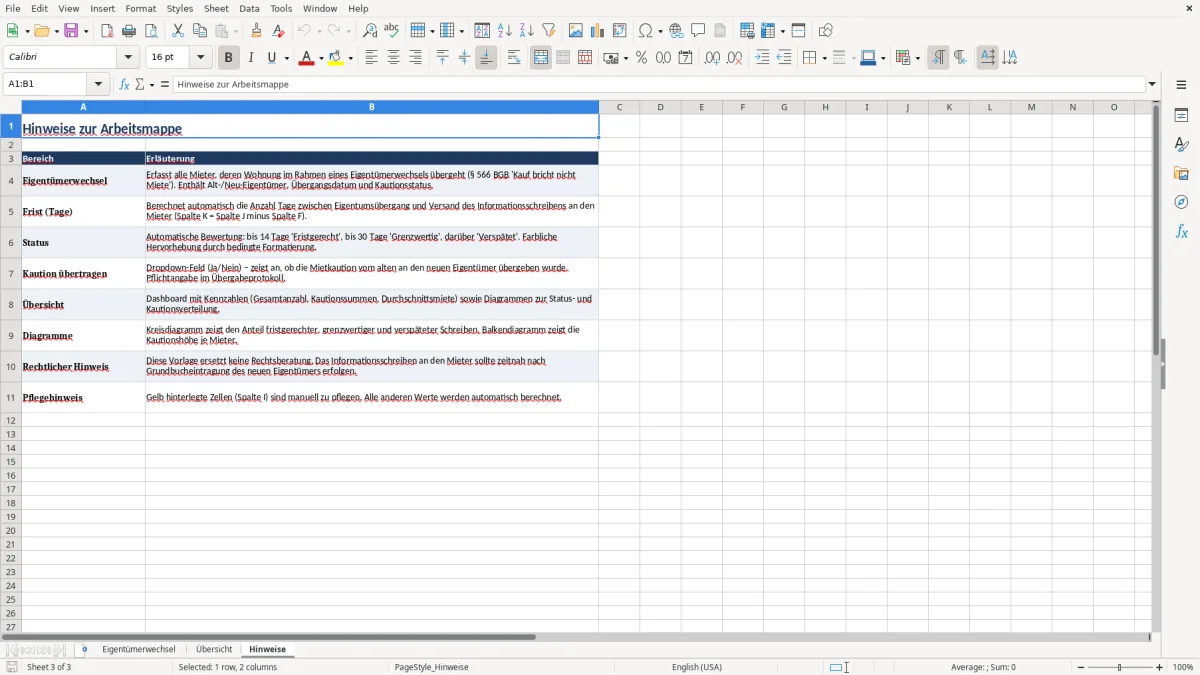Toggle Align Left button
Viewport: 1200px width, 675px height.
(371, 58)
